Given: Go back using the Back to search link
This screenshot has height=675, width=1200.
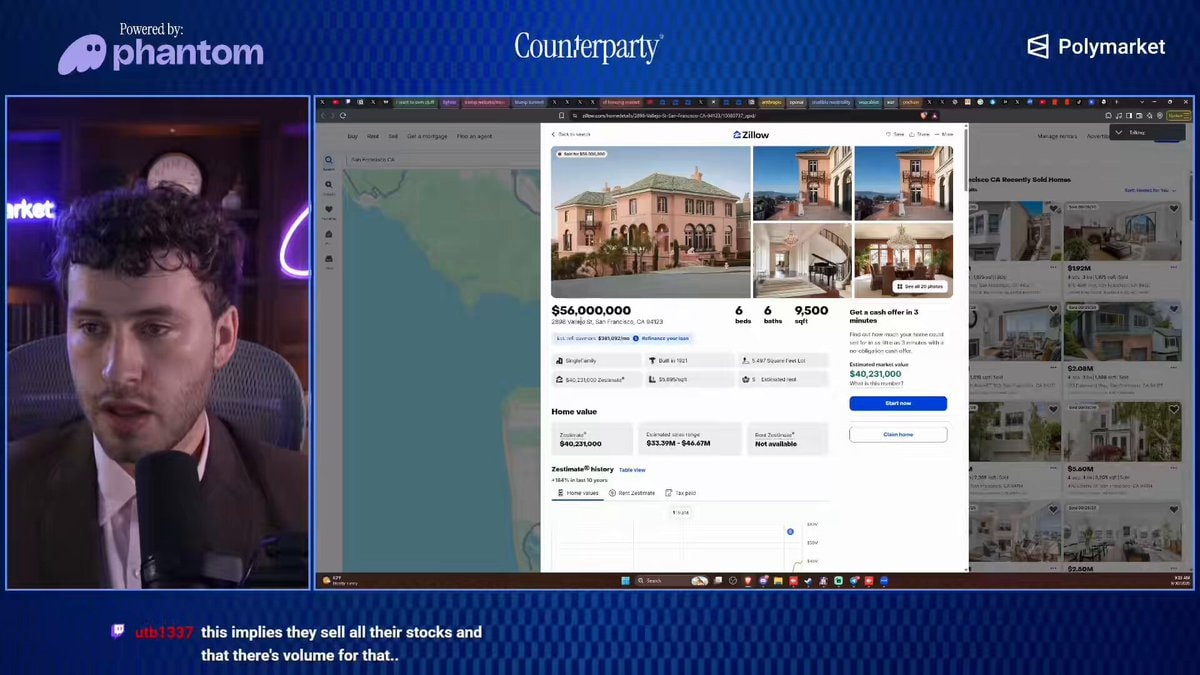Looking at the screenshot, I should tap(571, 134).
